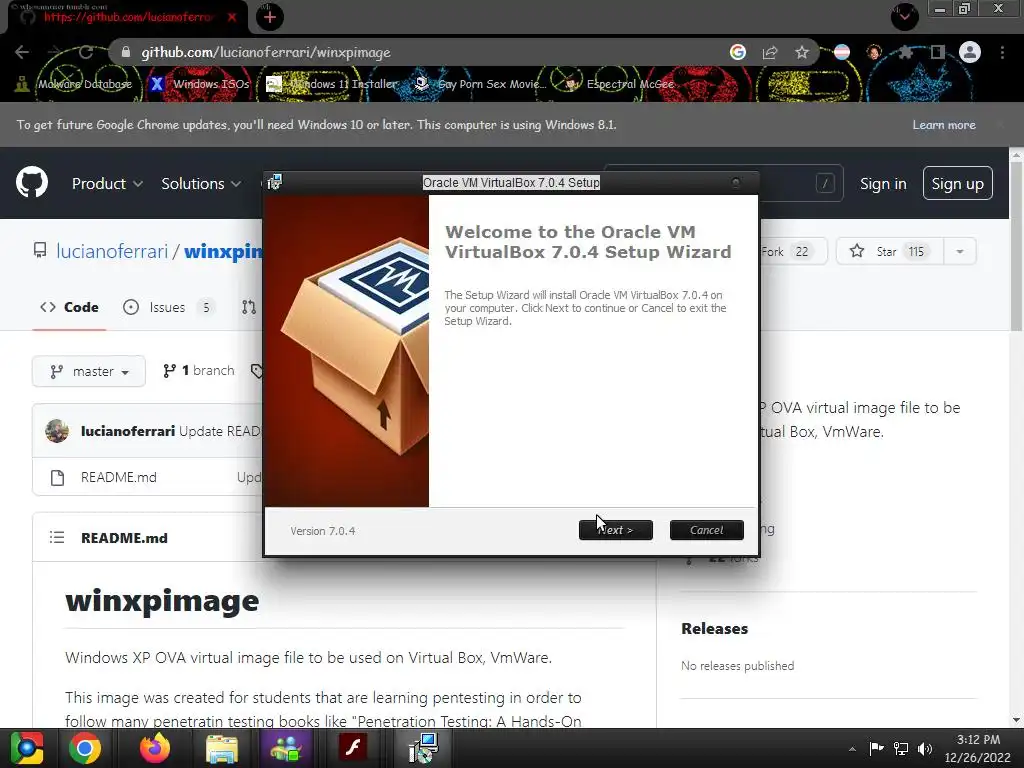Share this page icon
The image size is (1024, 768).
(x=770, y=52)
